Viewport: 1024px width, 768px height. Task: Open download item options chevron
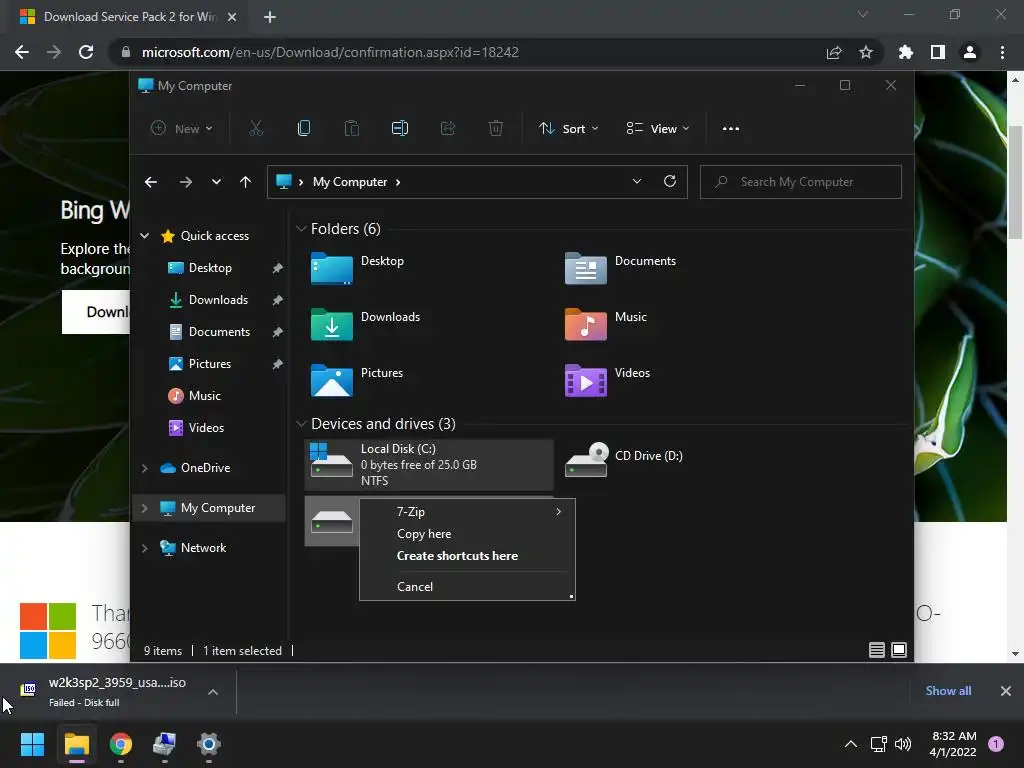pos(213,692)
